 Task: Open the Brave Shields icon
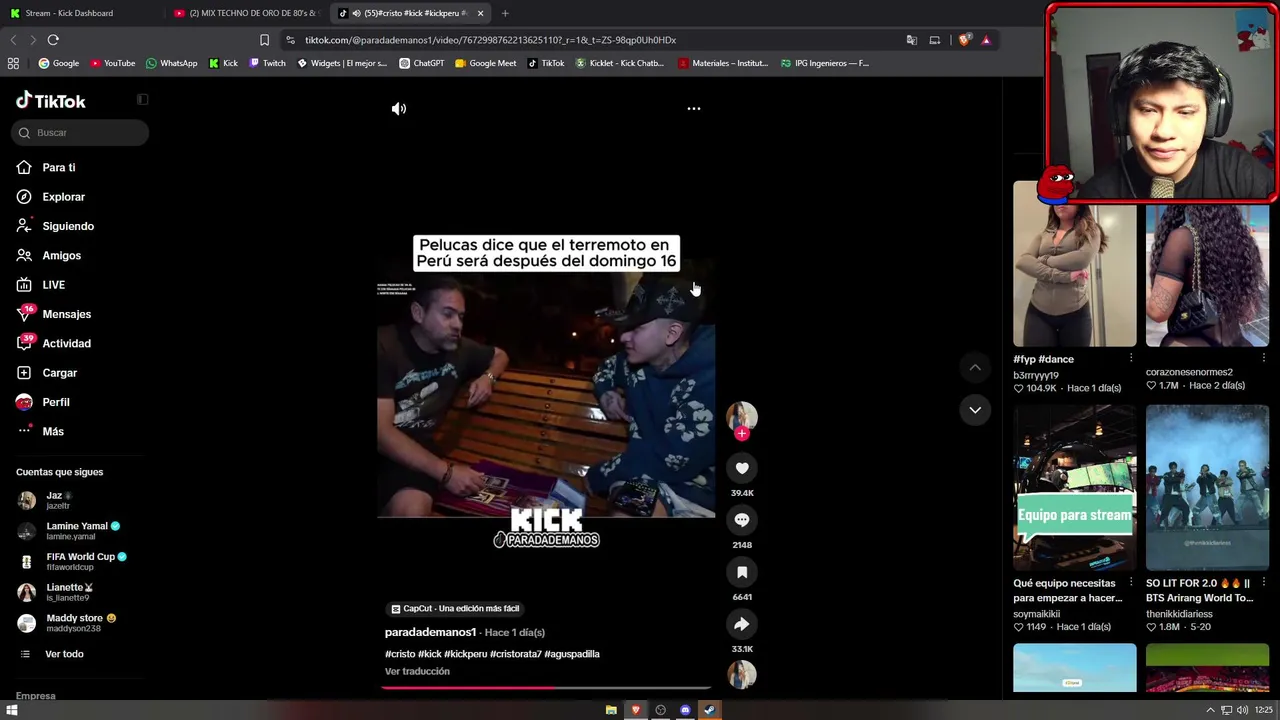coord(964,40)
